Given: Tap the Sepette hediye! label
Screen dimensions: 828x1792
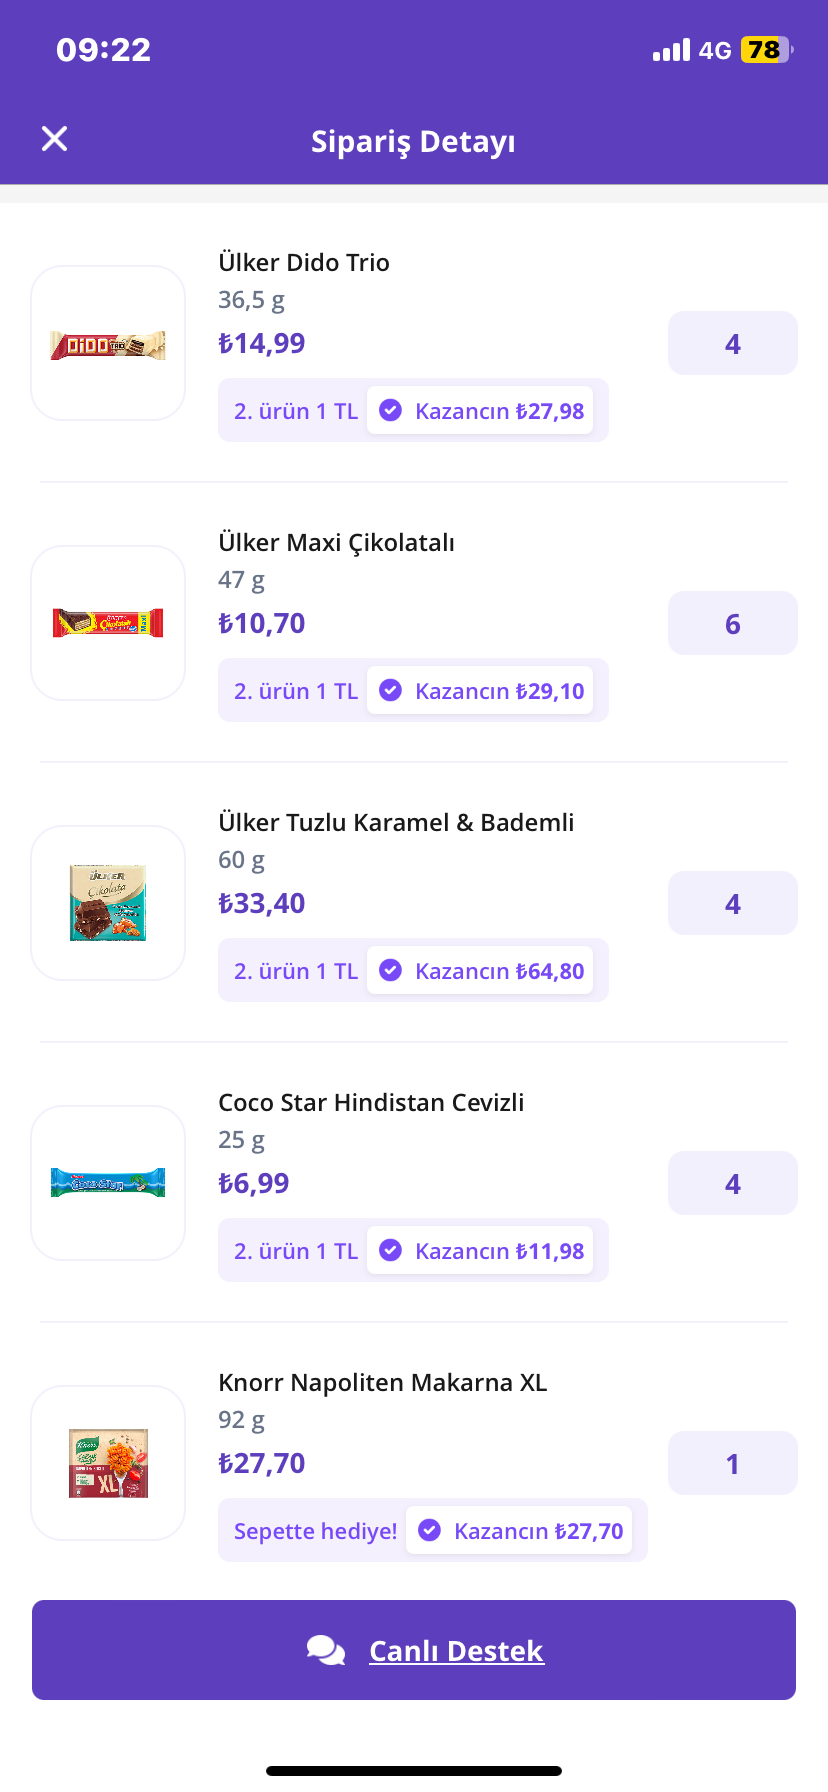Looking at the screenshot, I should click(315, 1531).
